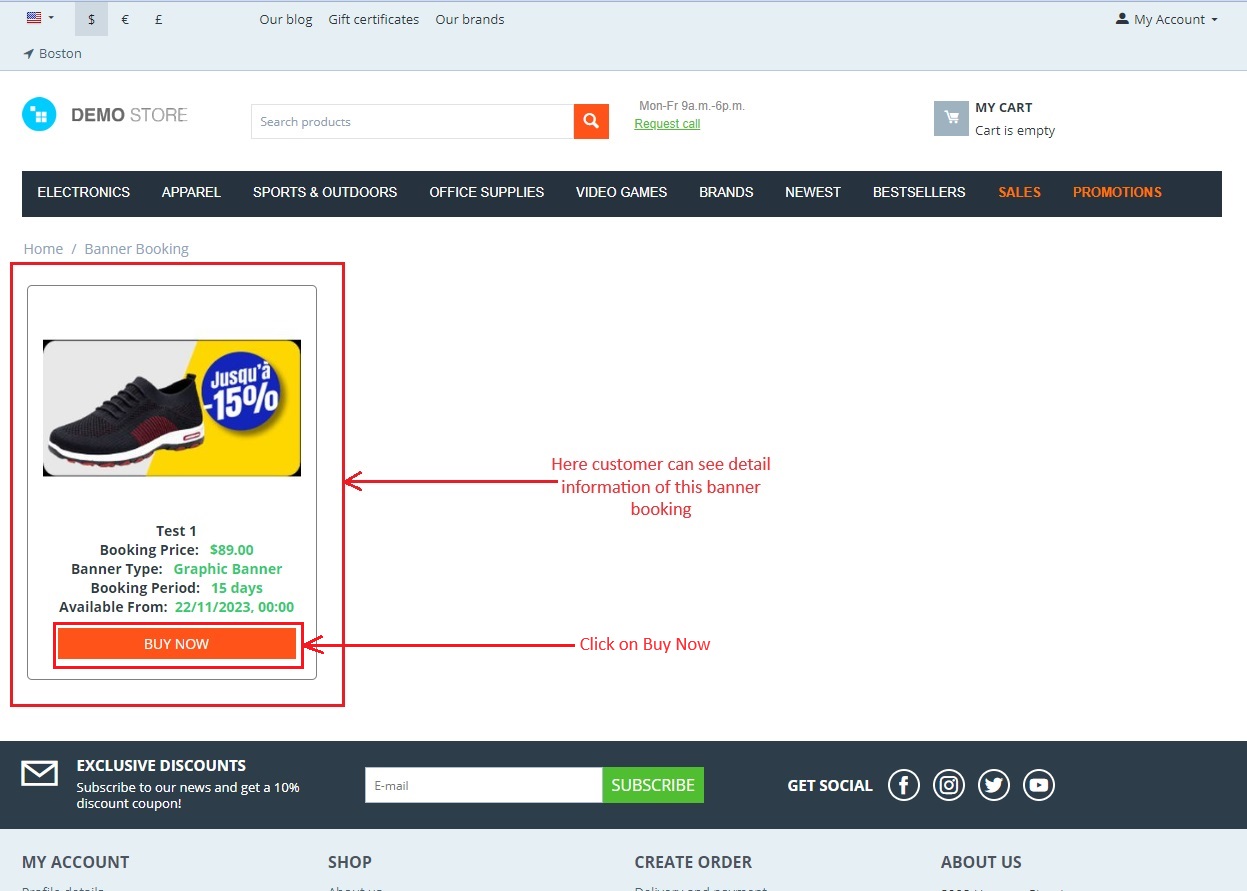The width and height of the screenshot is (1247, 891).
Task: Click the Demo Store logo
Action: coord(105,115)
